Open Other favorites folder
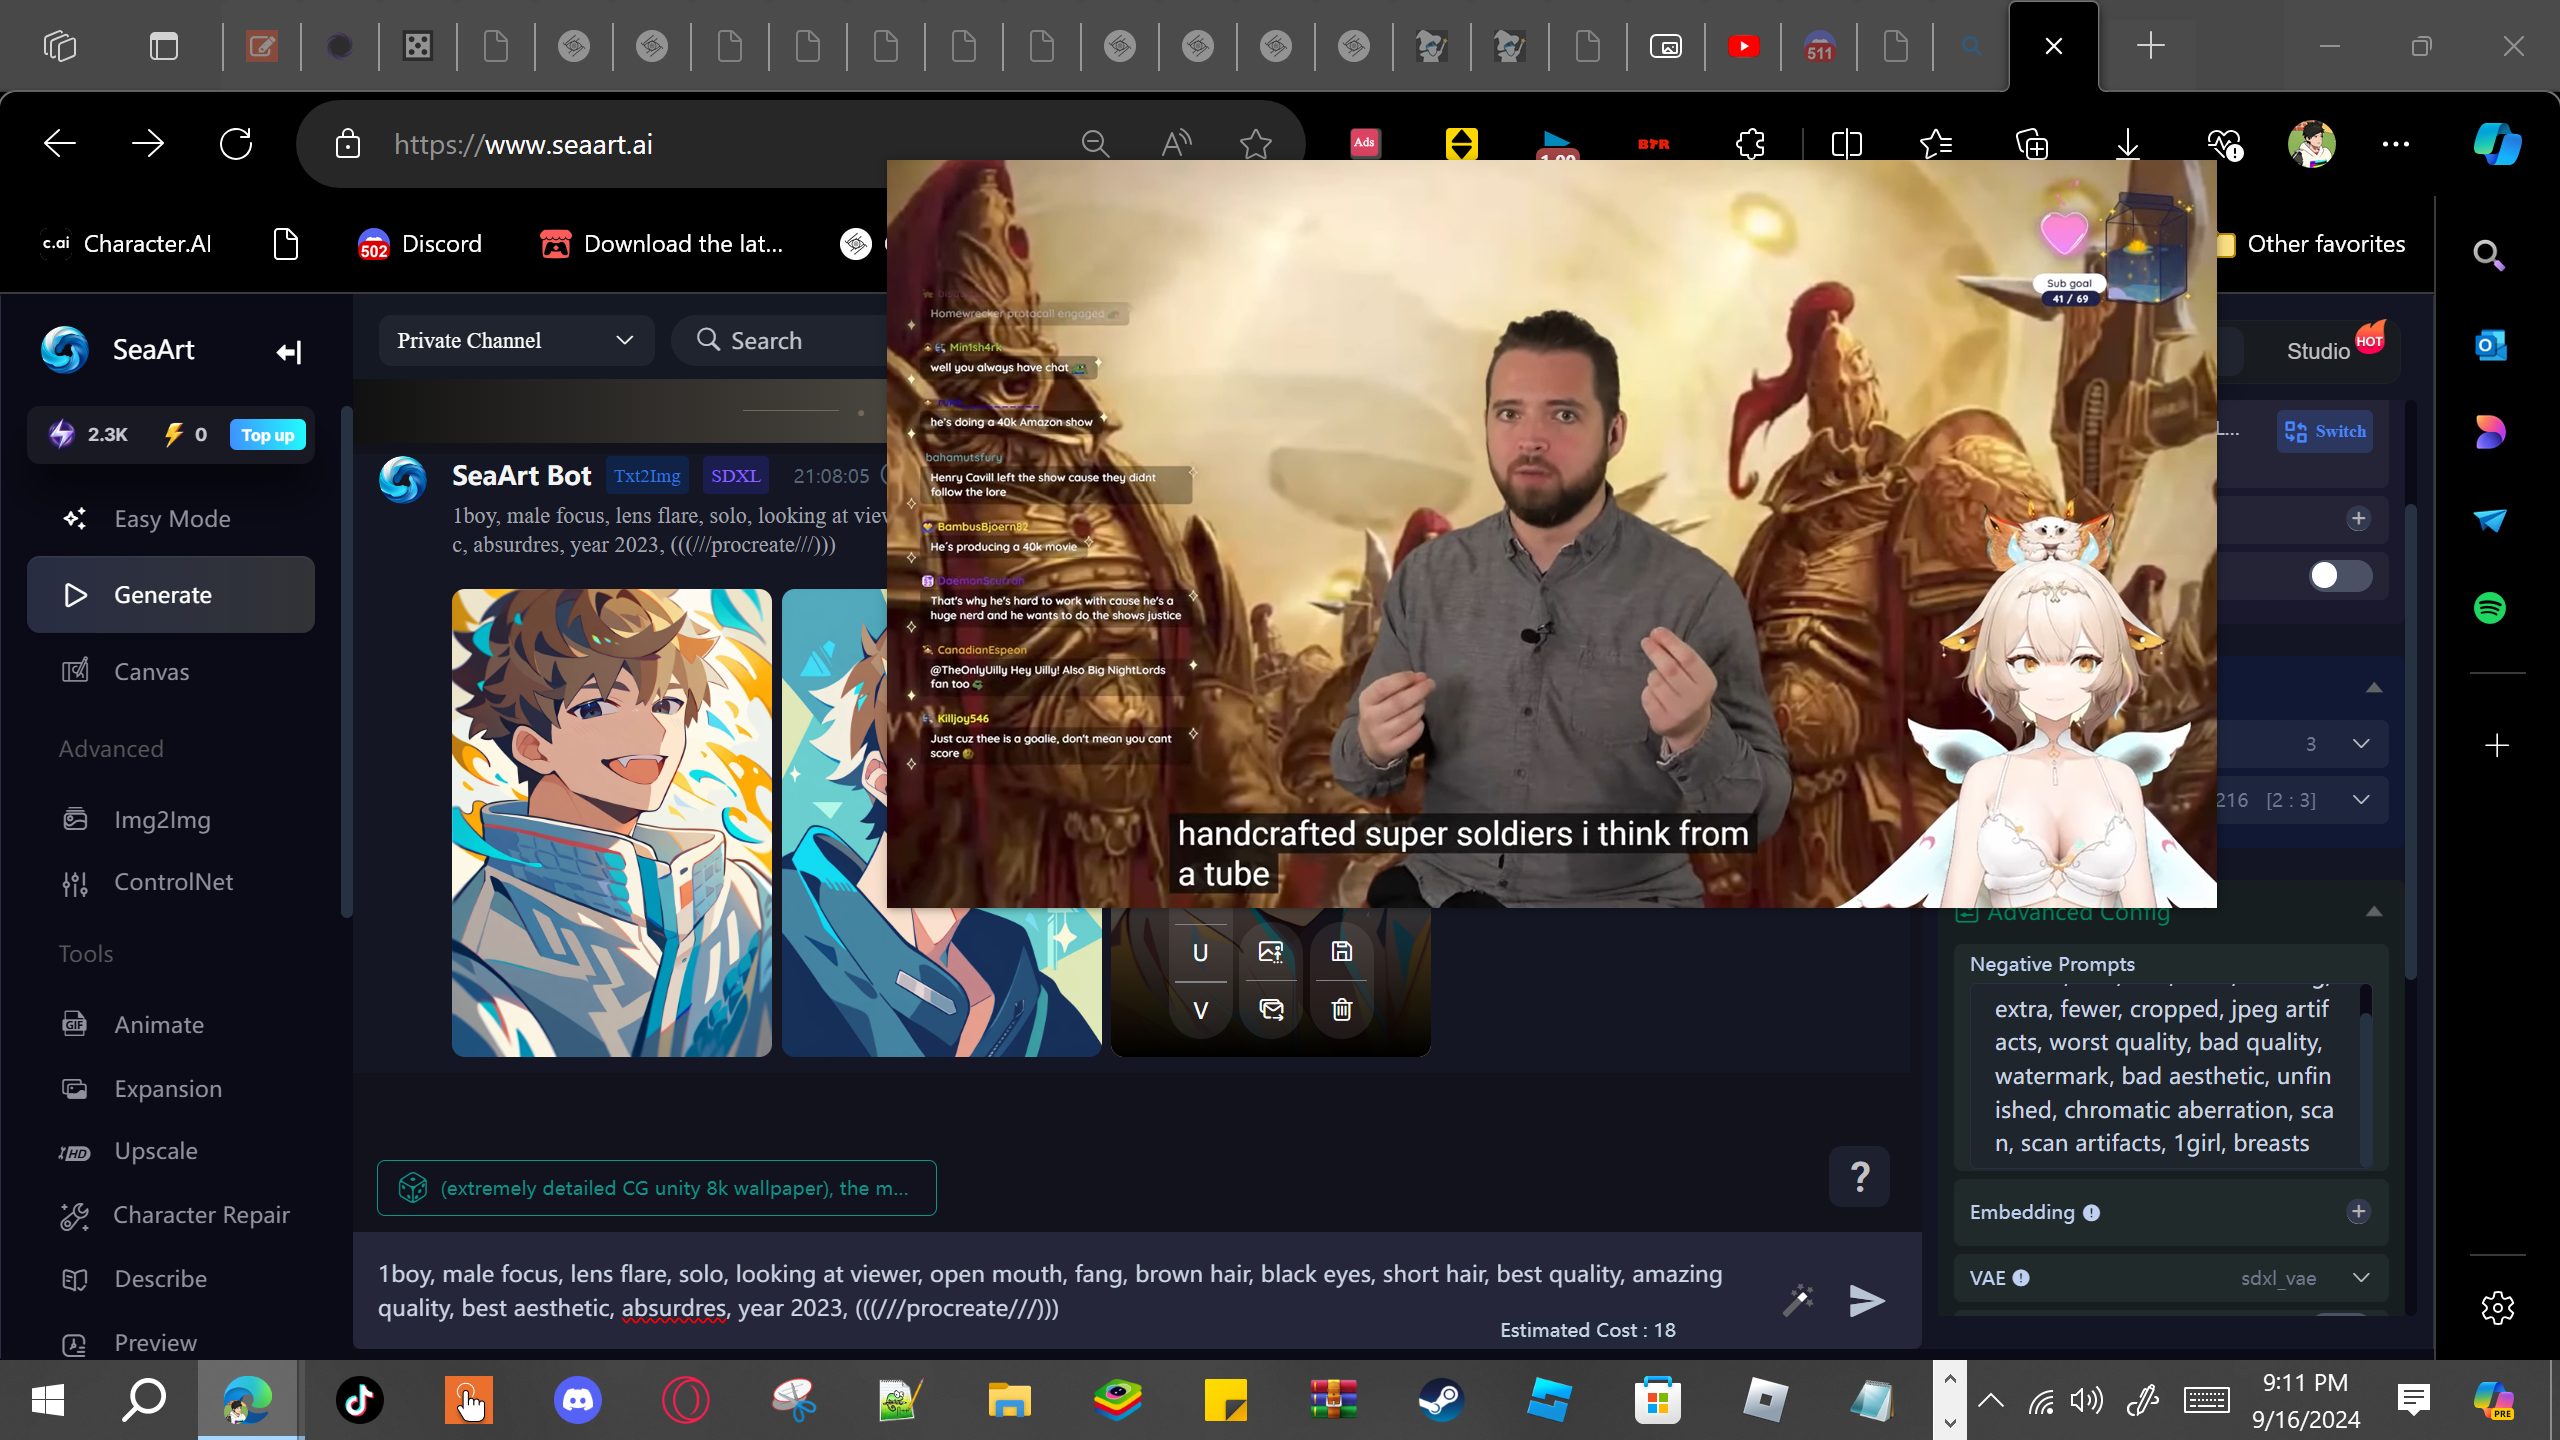This screenshot has width=2560, height=1440. pos(2310,244)
